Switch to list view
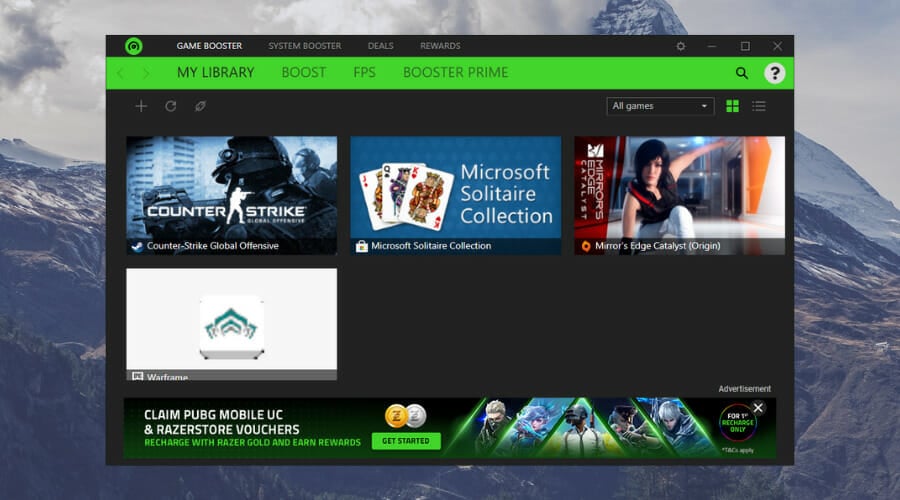 (759, 106)
